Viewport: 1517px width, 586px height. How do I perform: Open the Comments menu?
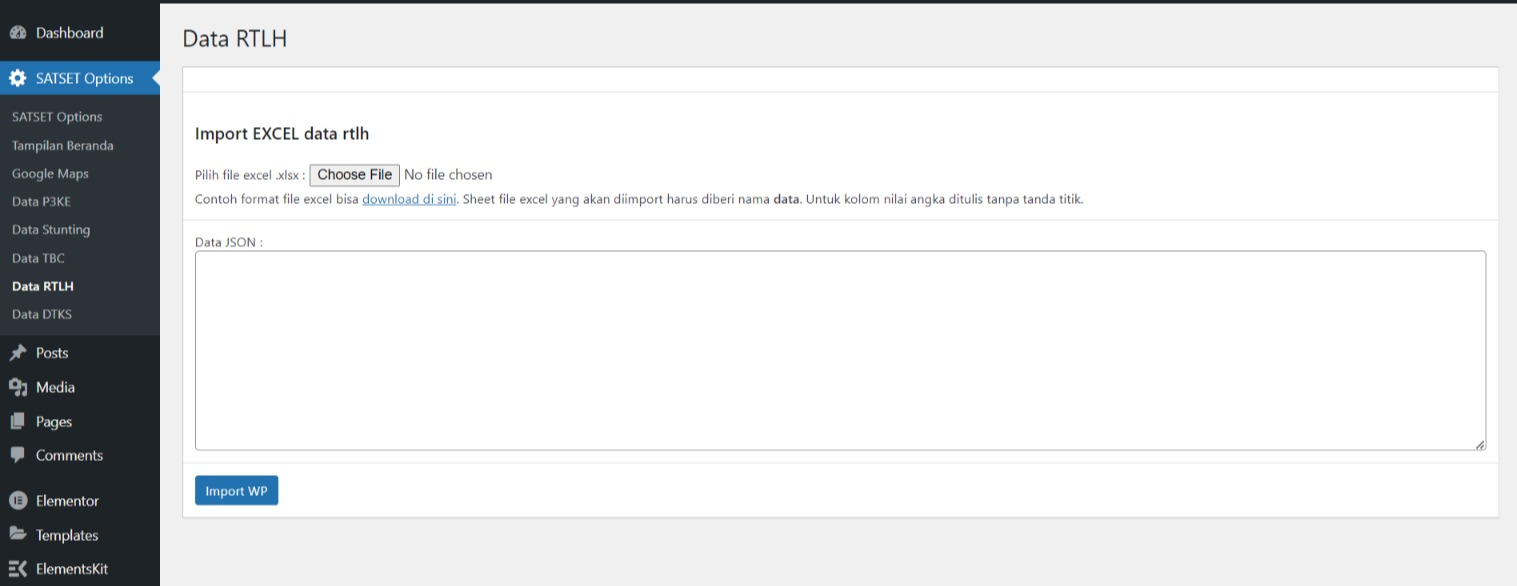(80, 455)
